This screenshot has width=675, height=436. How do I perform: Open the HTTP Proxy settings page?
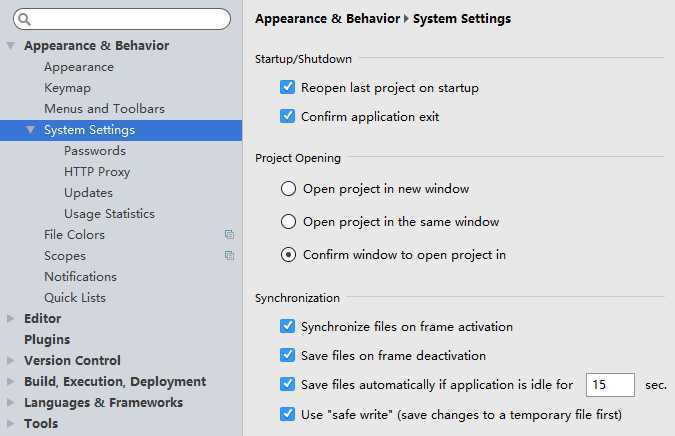point(97,172)
